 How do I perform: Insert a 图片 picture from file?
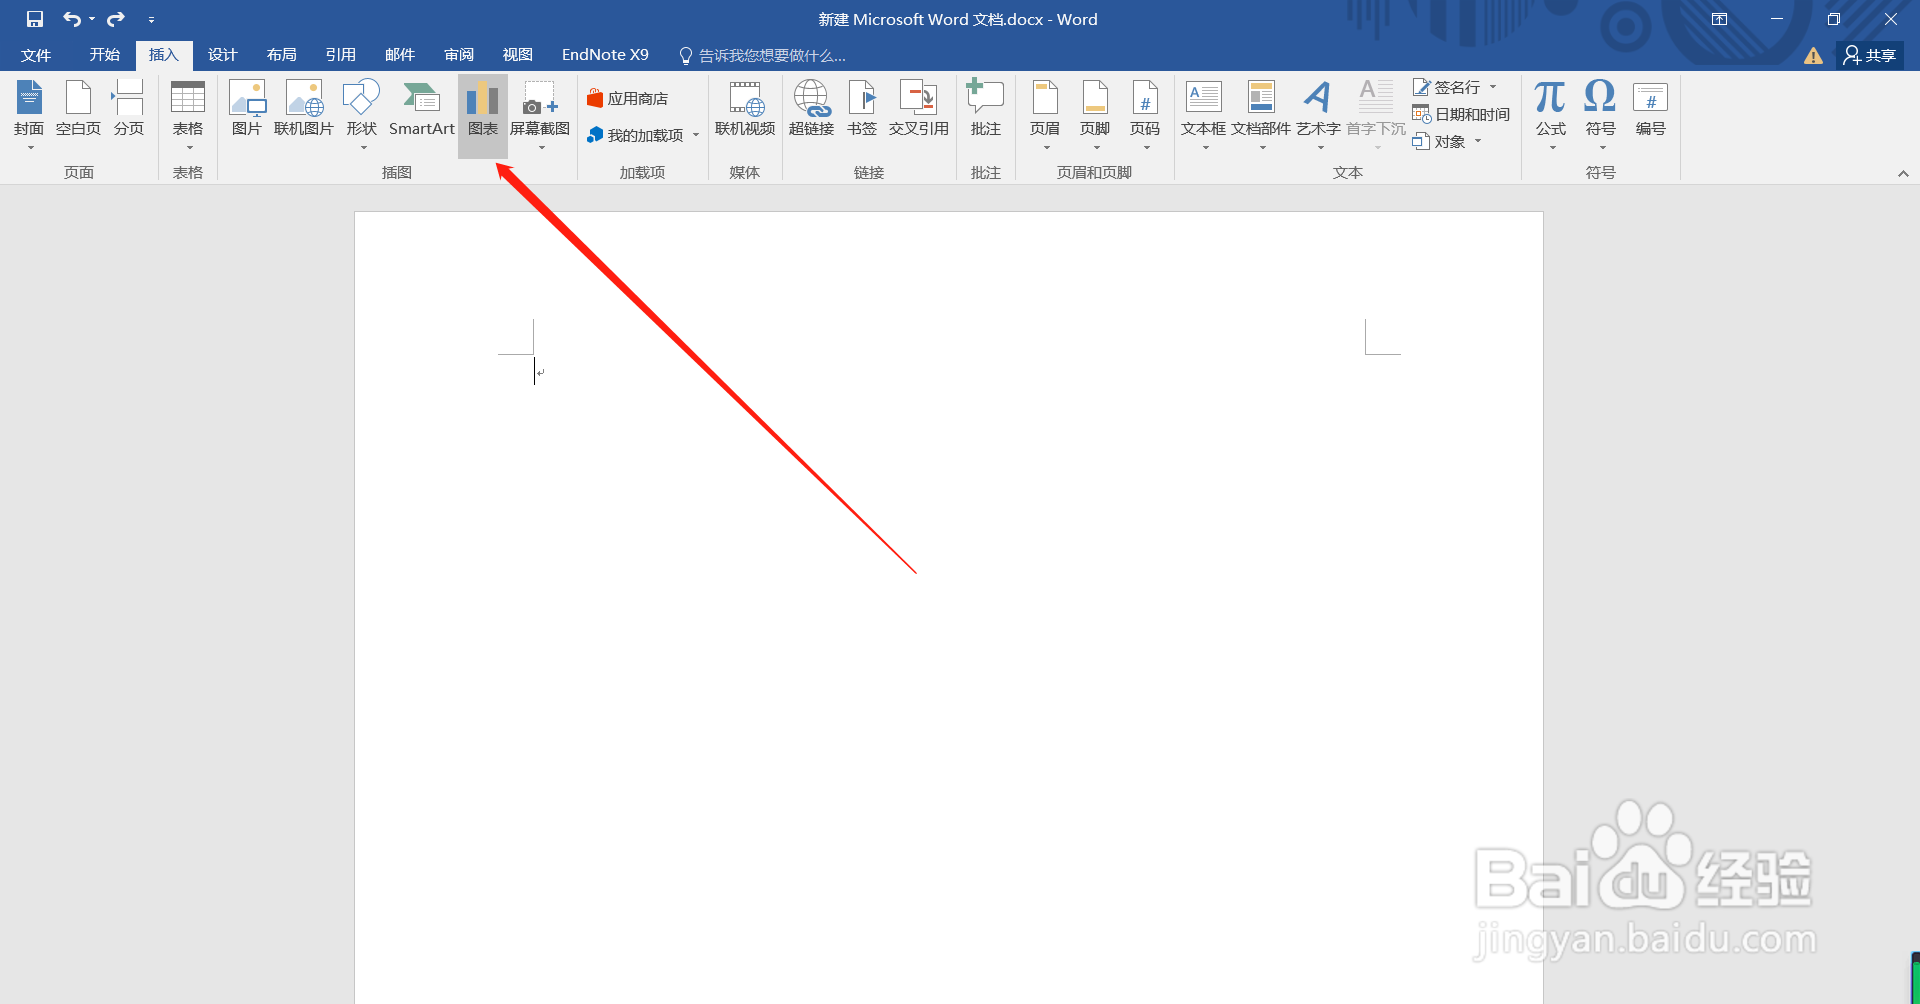(247, 108)
